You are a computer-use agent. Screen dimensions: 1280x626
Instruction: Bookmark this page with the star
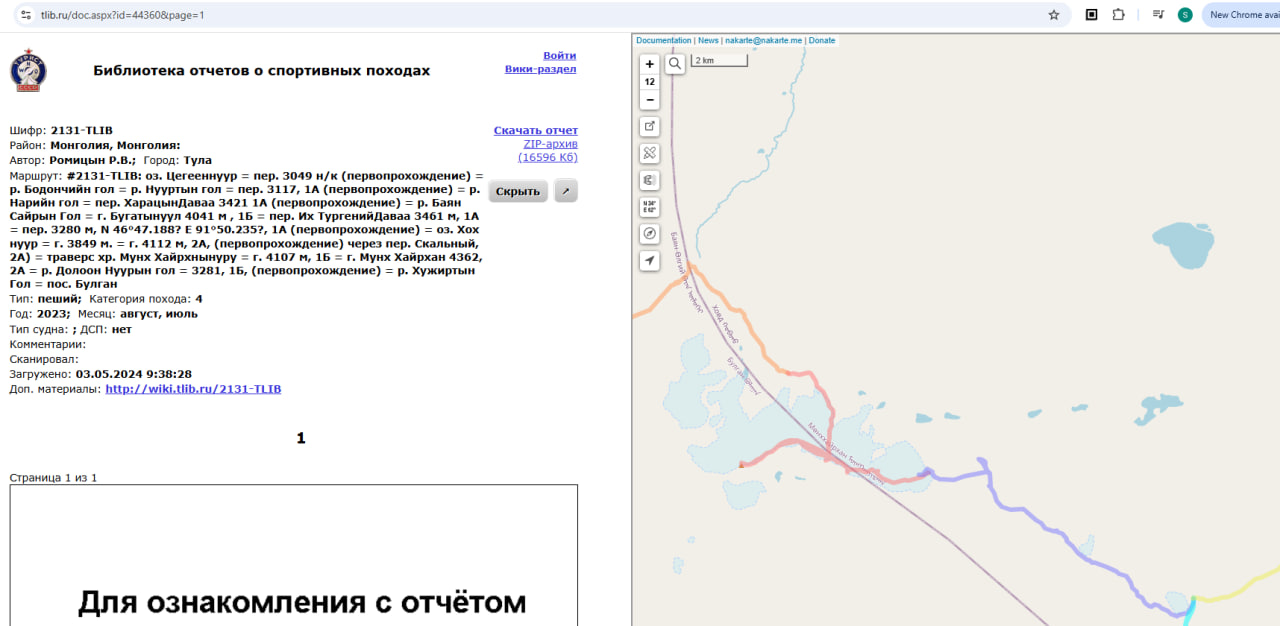point(1053,15)
